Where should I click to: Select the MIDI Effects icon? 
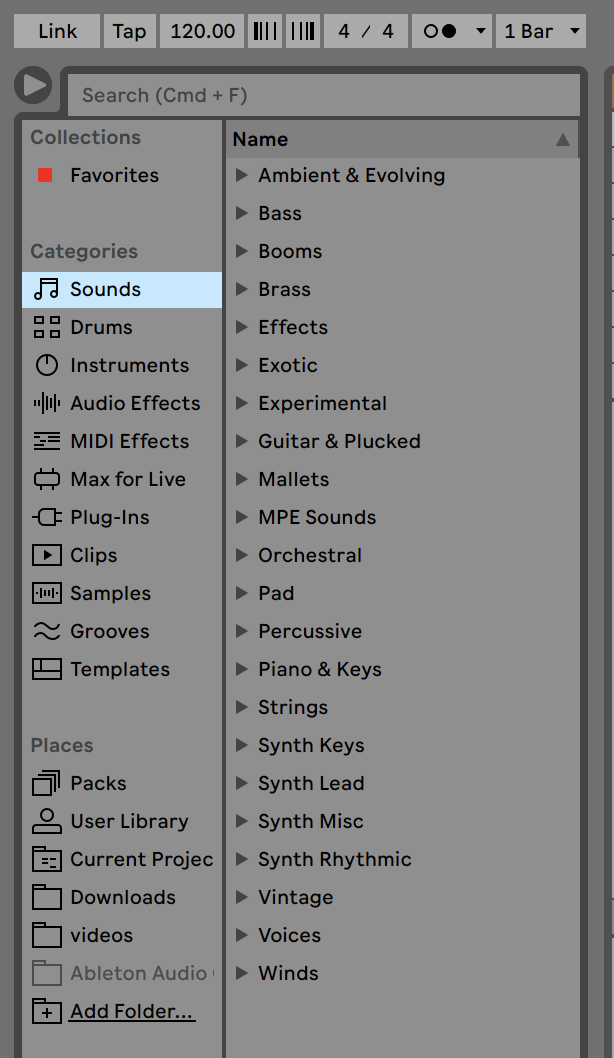(x=46, y=441)
